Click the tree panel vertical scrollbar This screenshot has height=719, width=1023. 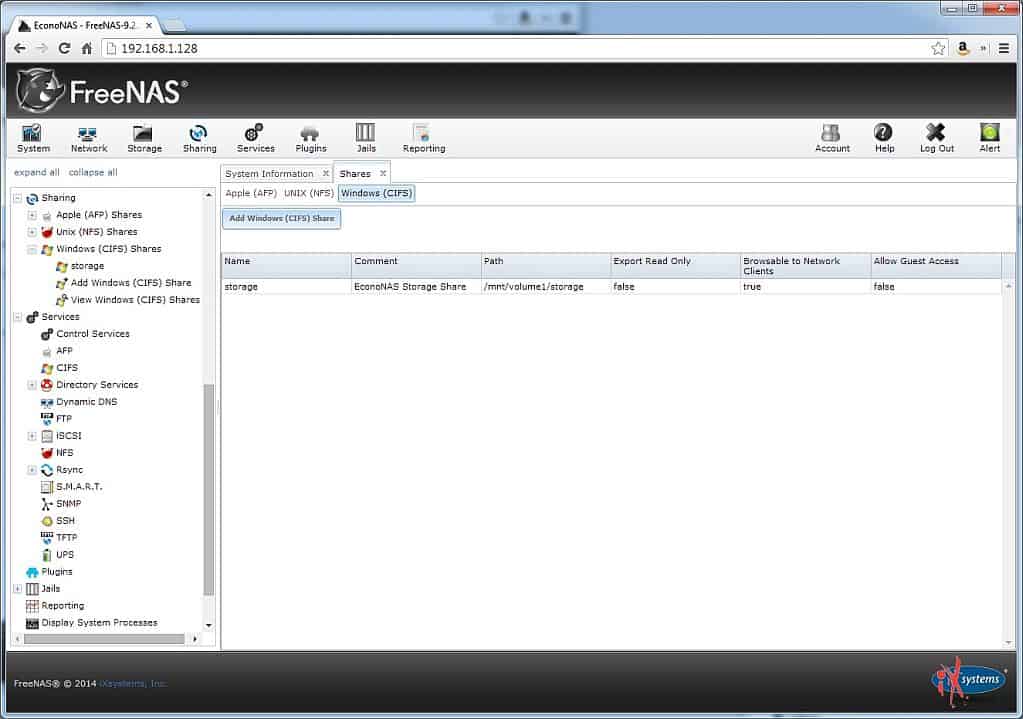(x=209, y=489)
